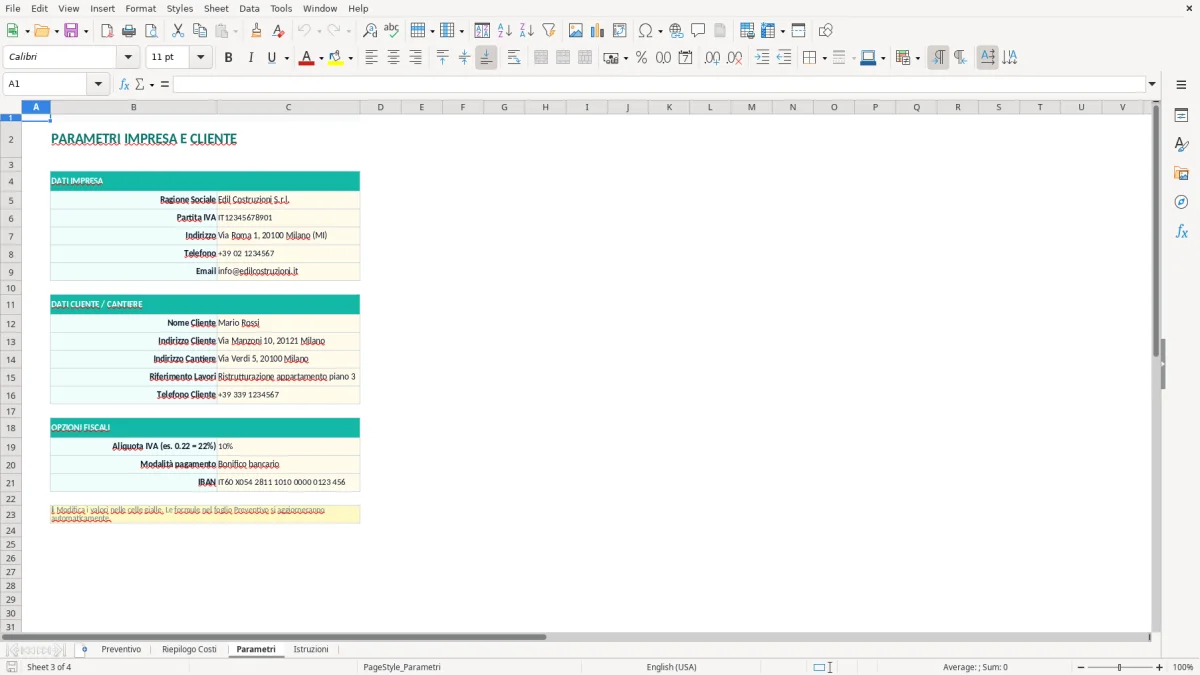Switch to the Riepilogo Costi sheet tab
The image size is (1200, 675).
[189, 649]
